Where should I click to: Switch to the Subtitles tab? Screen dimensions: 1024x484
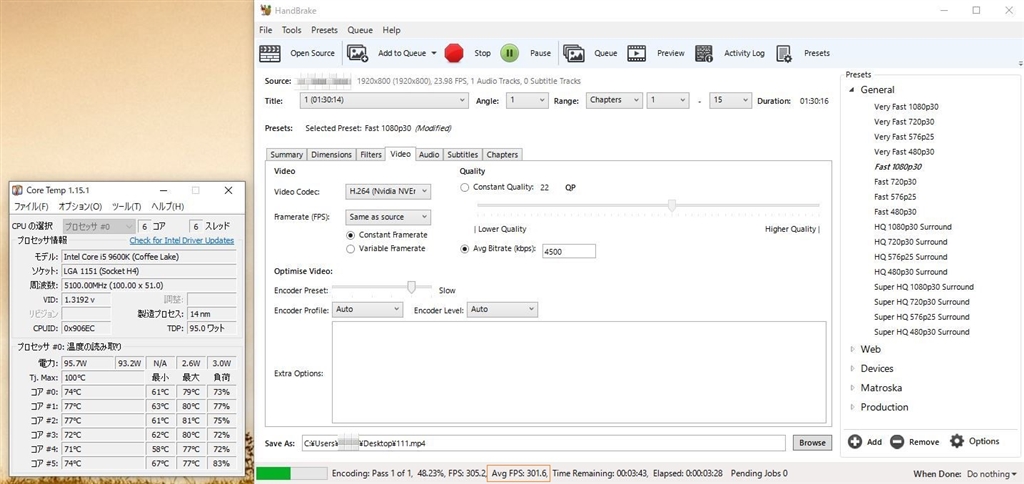coord(462,155)
